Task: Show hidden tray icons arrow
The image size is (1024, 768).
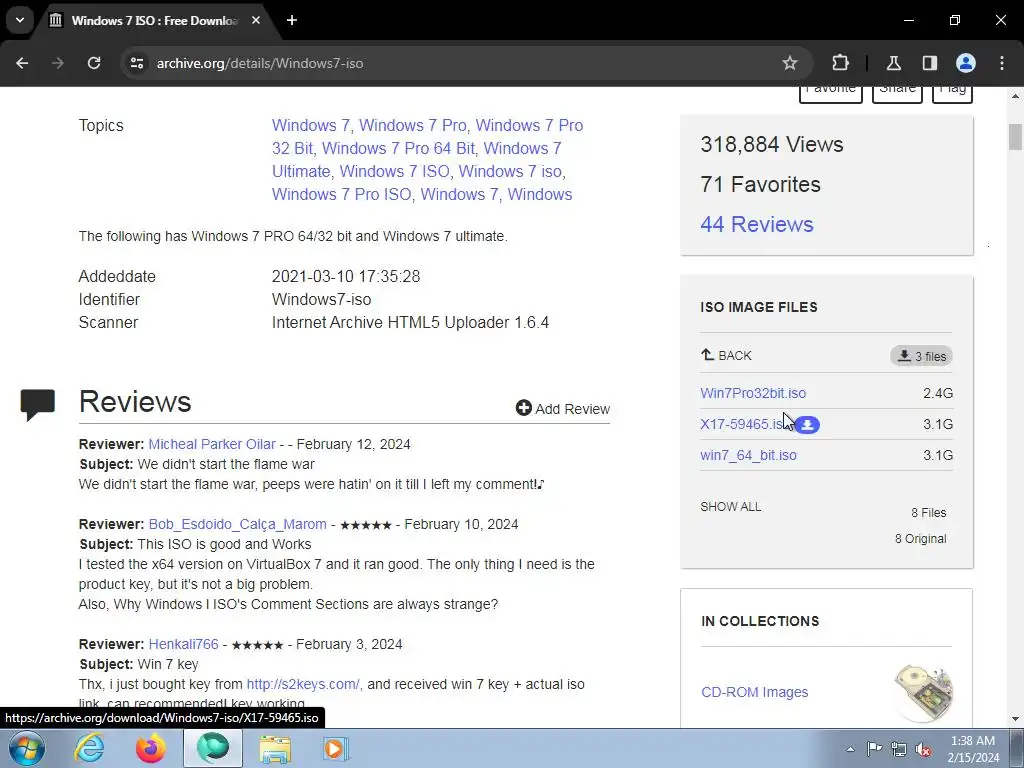Action: point(850,749)
